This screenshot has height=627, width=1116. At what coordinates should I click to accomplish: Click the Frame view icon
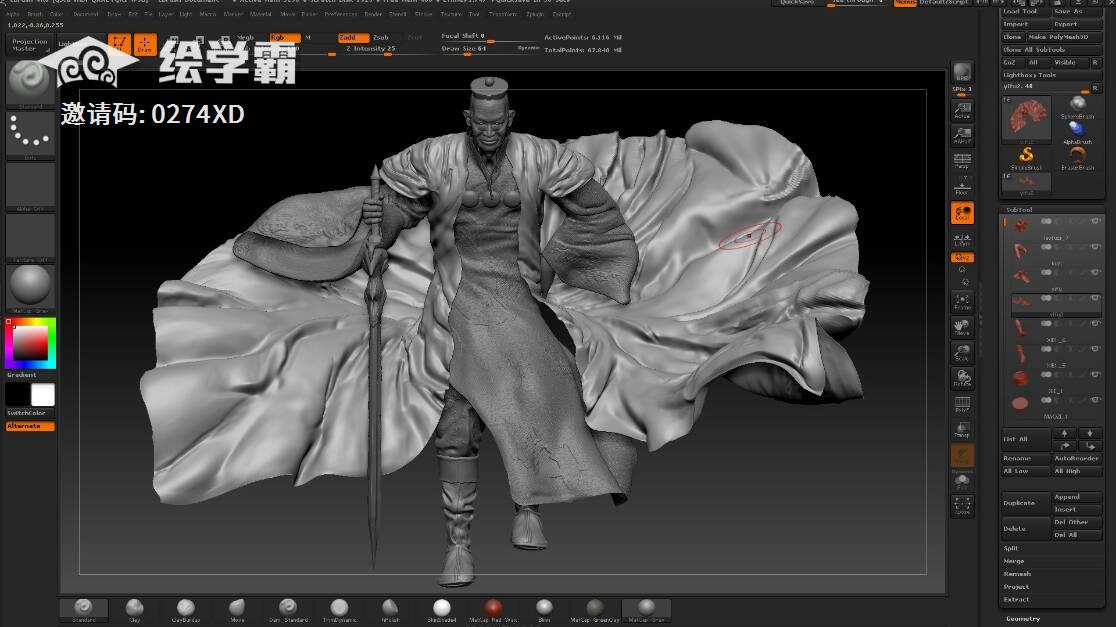tap(962, 302)
